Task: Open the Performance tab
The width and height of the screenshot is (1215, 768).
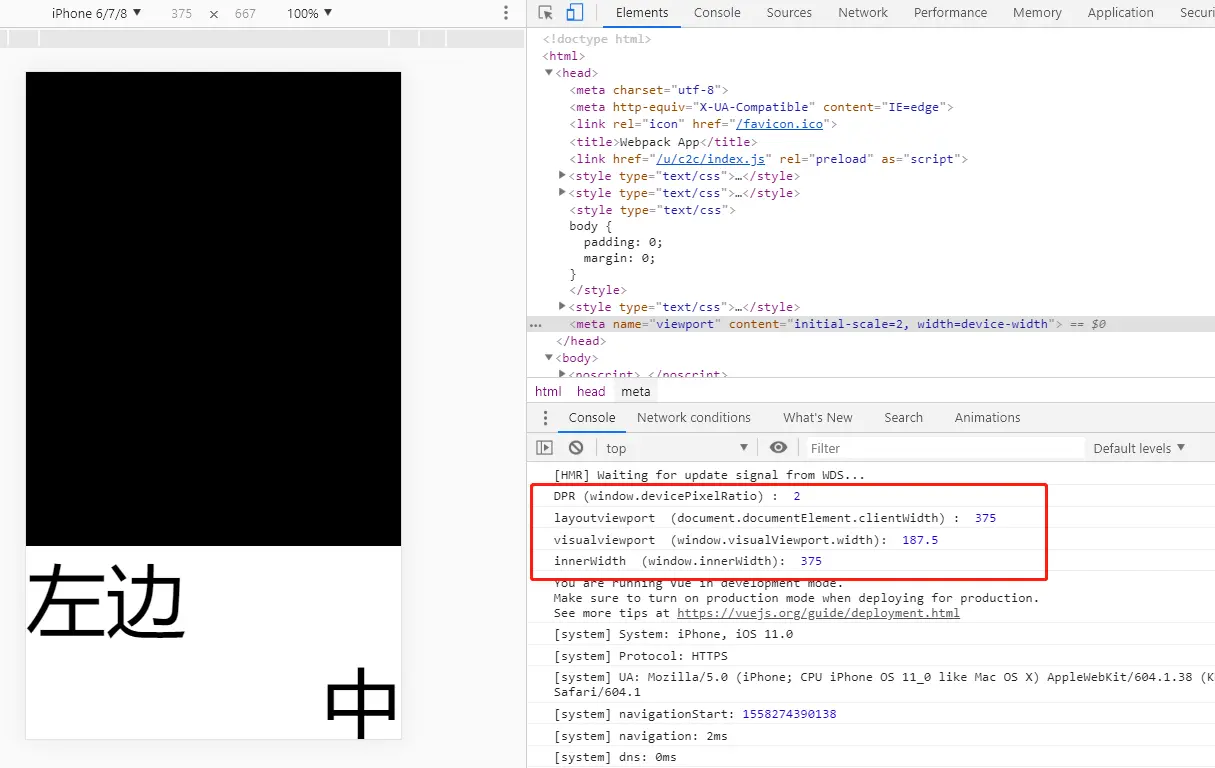Action: tap(950, 13)
